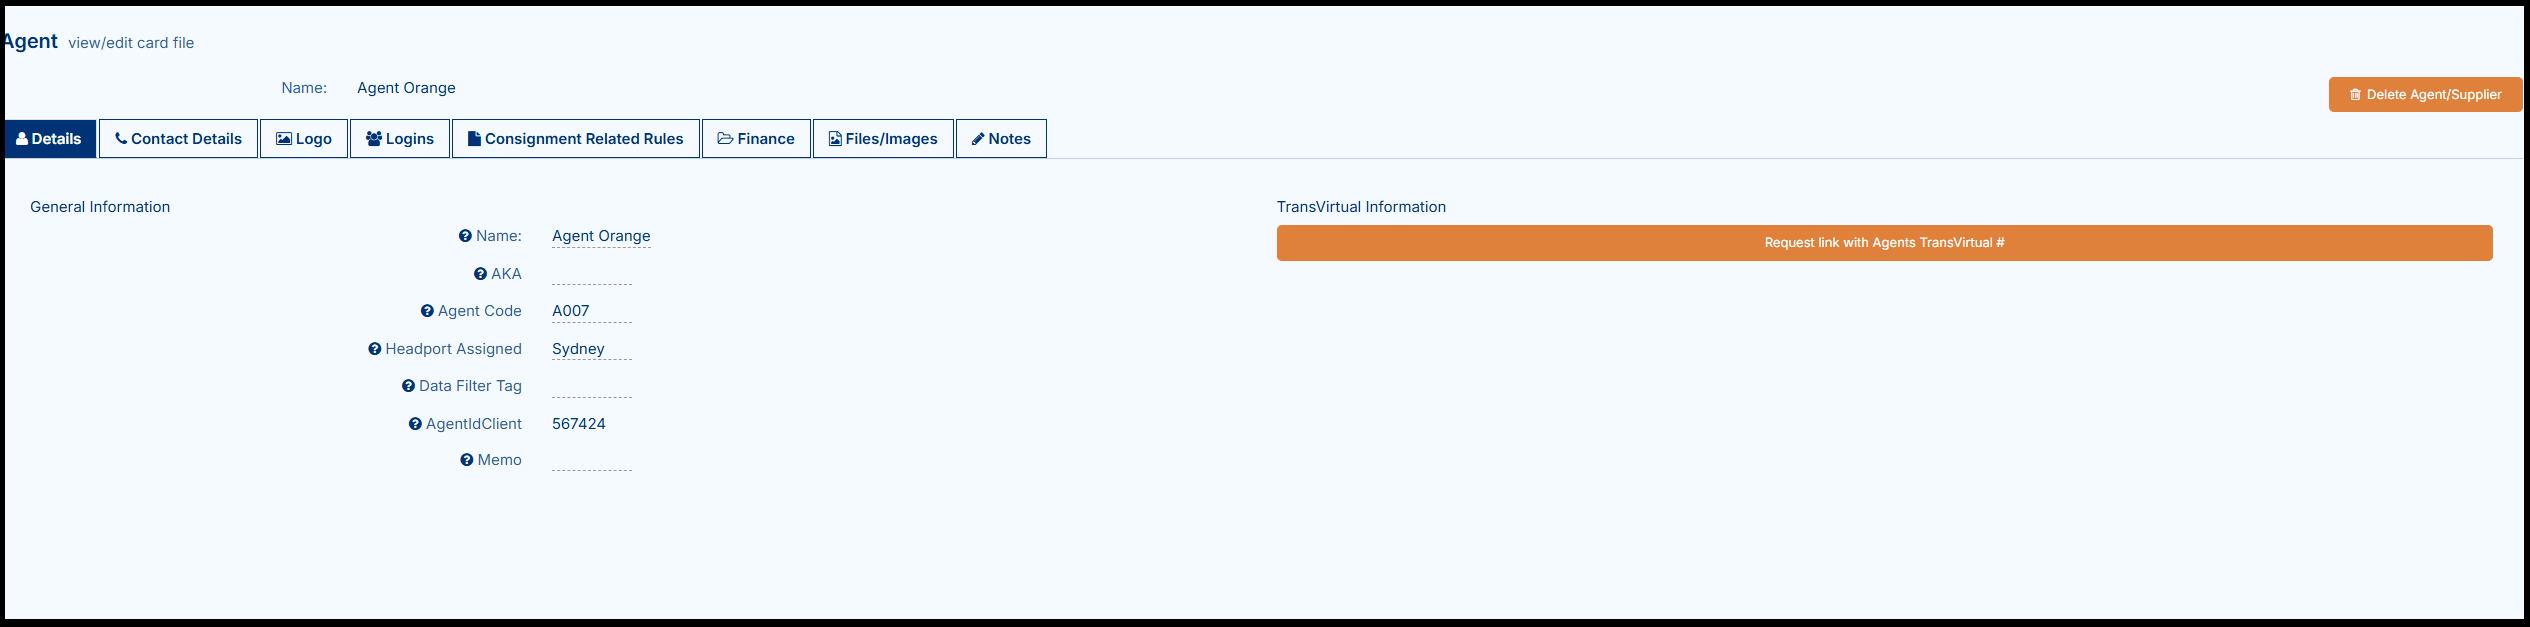Click the AgentIdClient help icon
Viewport: 2530px width, 627px height.
point(415,424)
